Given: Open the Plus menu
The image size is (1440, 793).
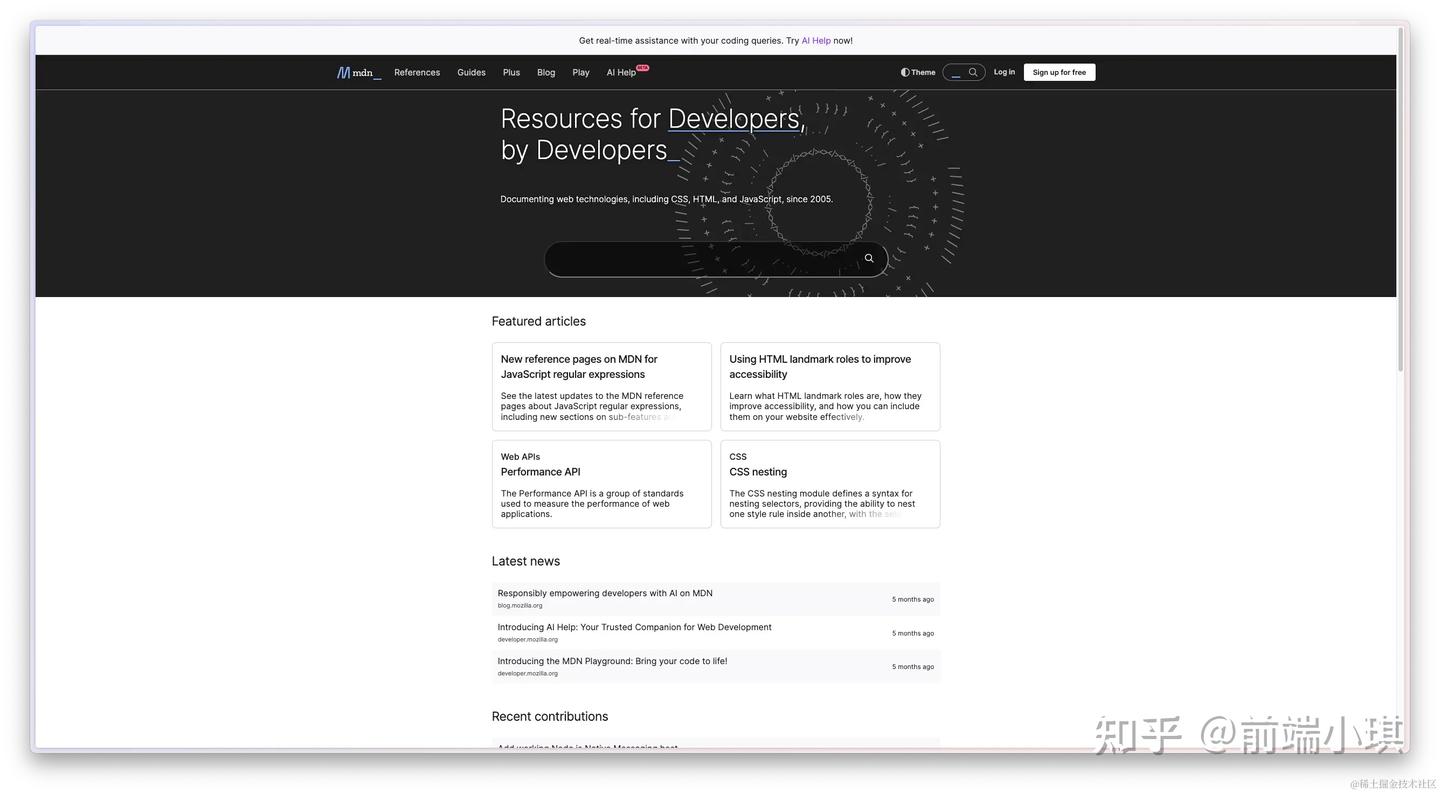Looking at the screenshot, I should [x=511, y=72].
